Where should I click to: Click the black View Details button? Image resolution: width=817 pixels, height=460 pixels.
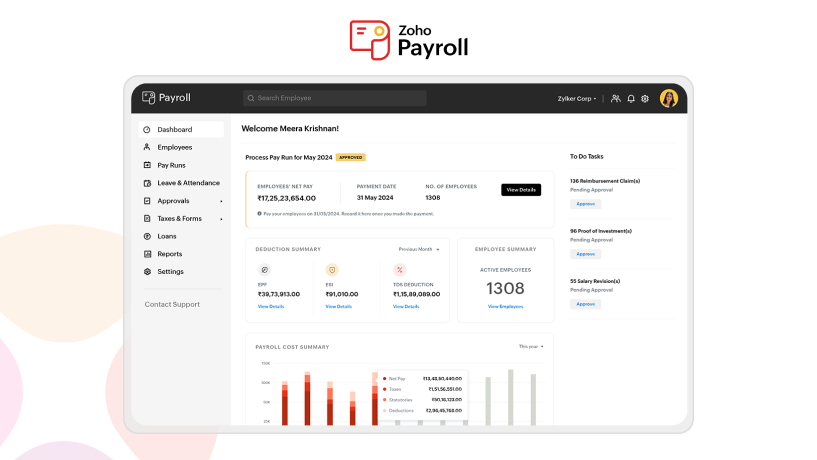click(521, 190)
